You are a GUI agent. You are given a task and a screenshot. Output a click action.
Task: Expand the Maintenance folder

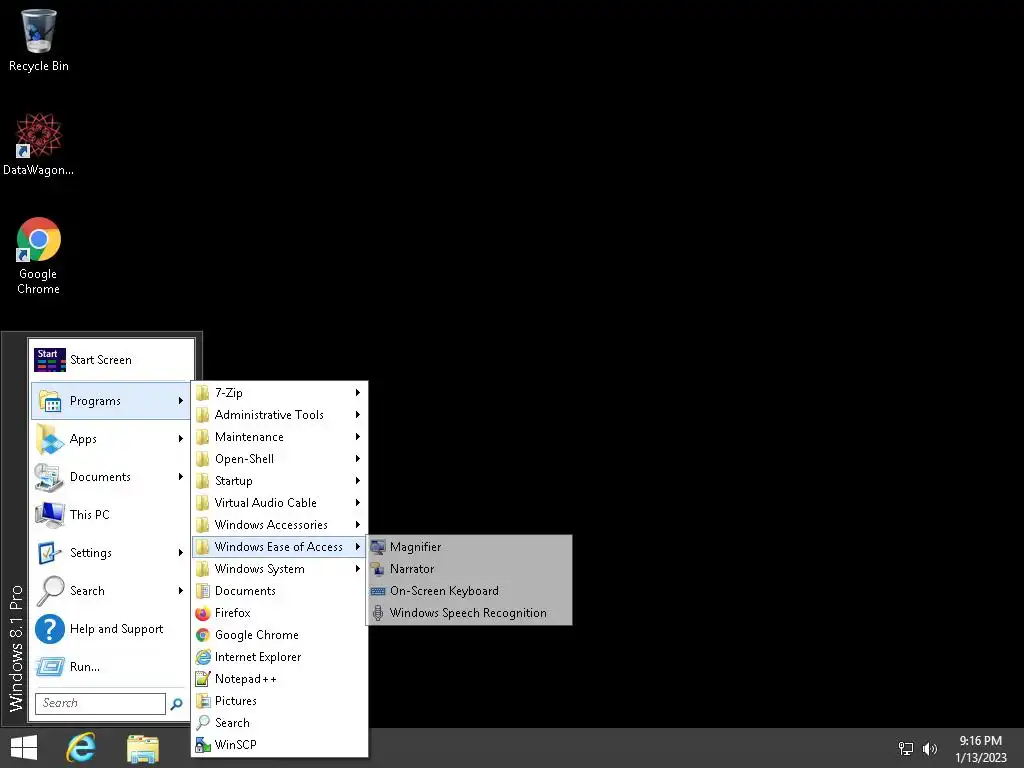click(x=280, y=437)
